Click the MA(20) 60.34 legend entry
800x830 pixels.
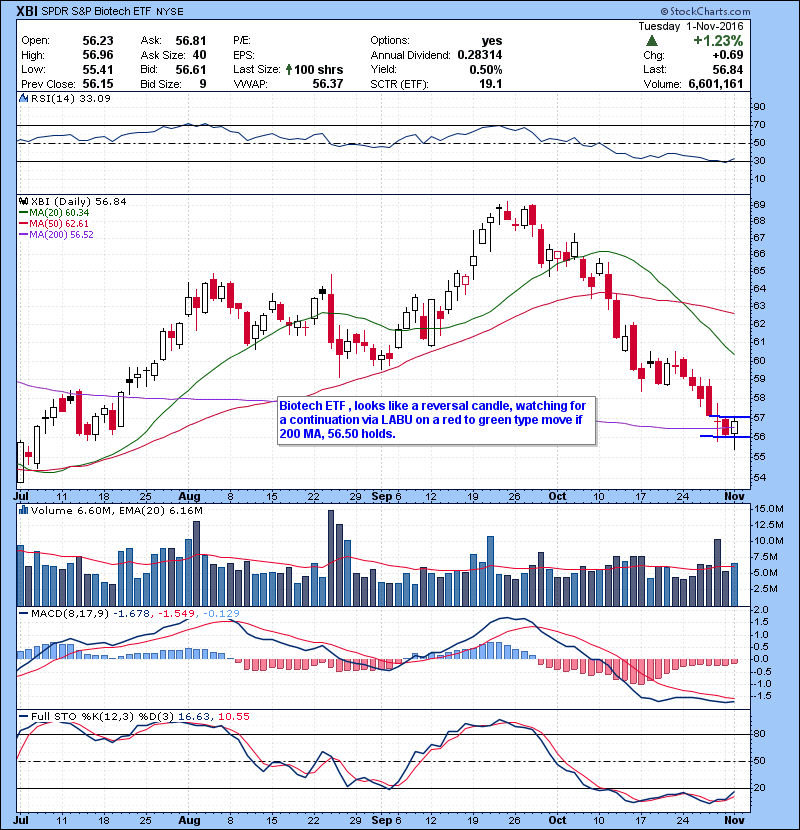pos(54,212)
